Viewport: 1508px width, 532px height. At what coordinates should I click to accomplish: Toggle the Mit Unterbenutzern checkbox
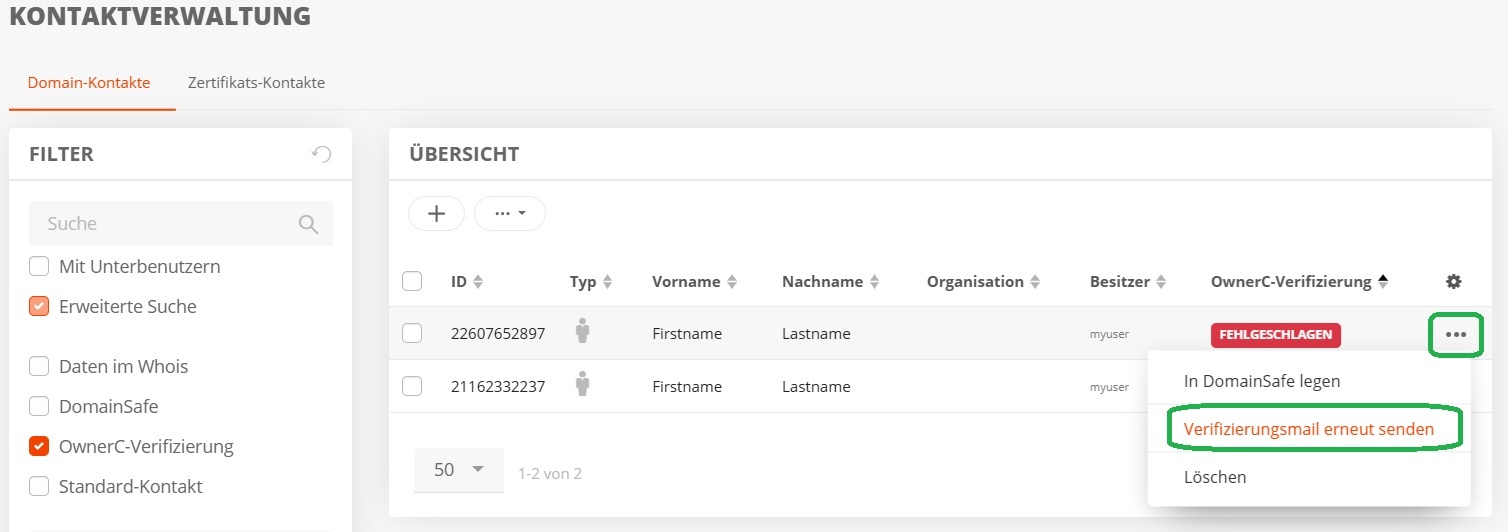click(x=39, y=267)
